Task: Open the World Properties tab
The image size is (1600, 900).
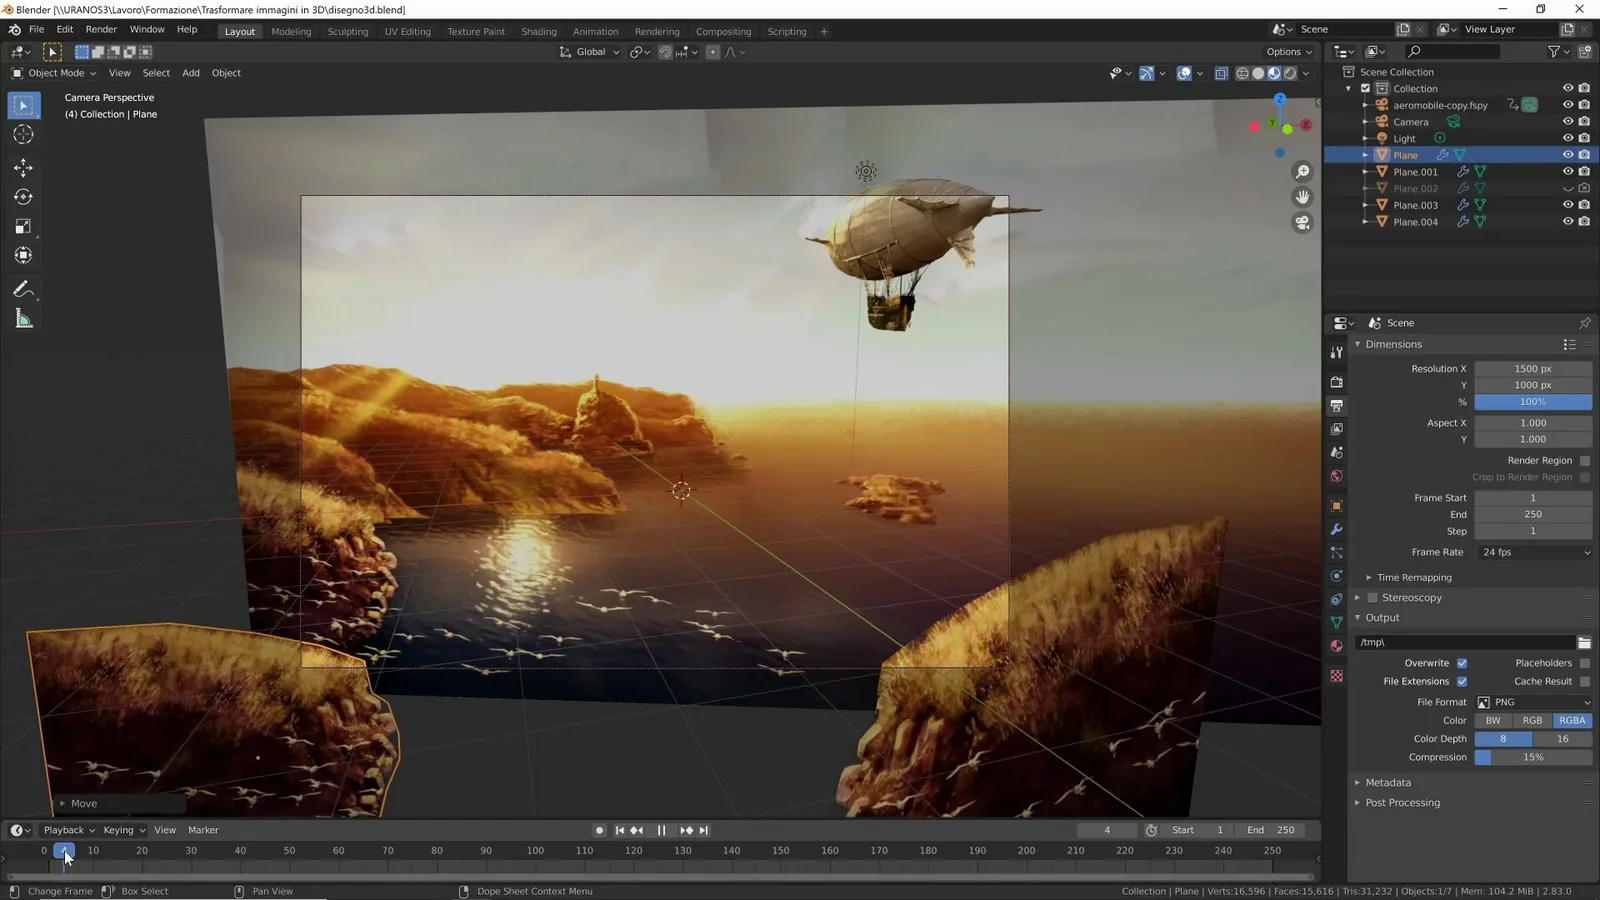Action: 1336,476
